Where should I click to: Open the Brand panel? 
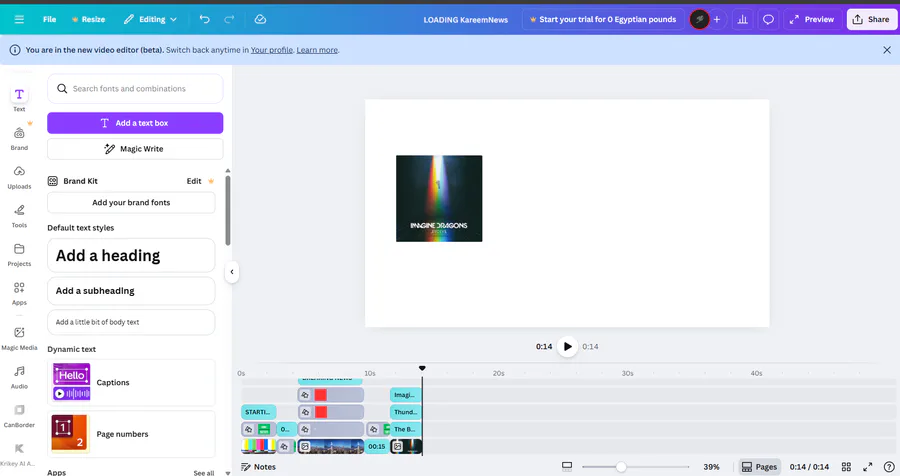[19, 138]
